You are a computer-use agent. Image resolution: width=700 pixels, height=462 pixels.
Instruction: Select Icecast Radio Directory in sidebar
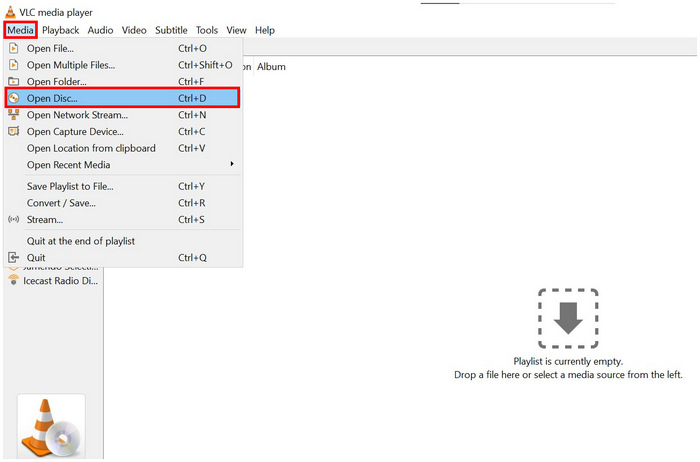click(x=58, y=281)
